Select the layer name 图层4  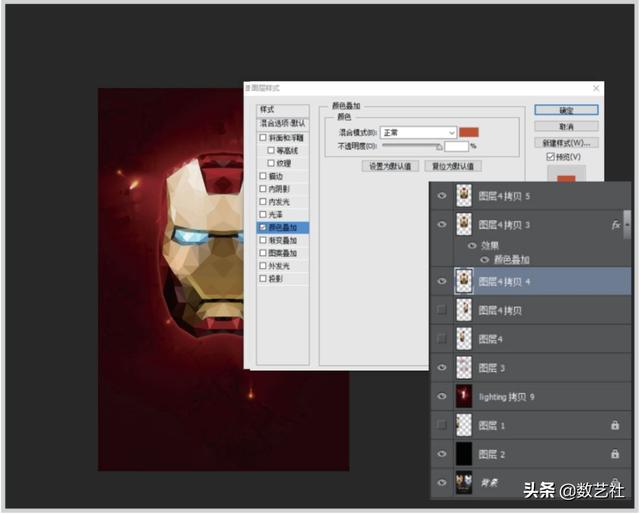pos(491,339)
